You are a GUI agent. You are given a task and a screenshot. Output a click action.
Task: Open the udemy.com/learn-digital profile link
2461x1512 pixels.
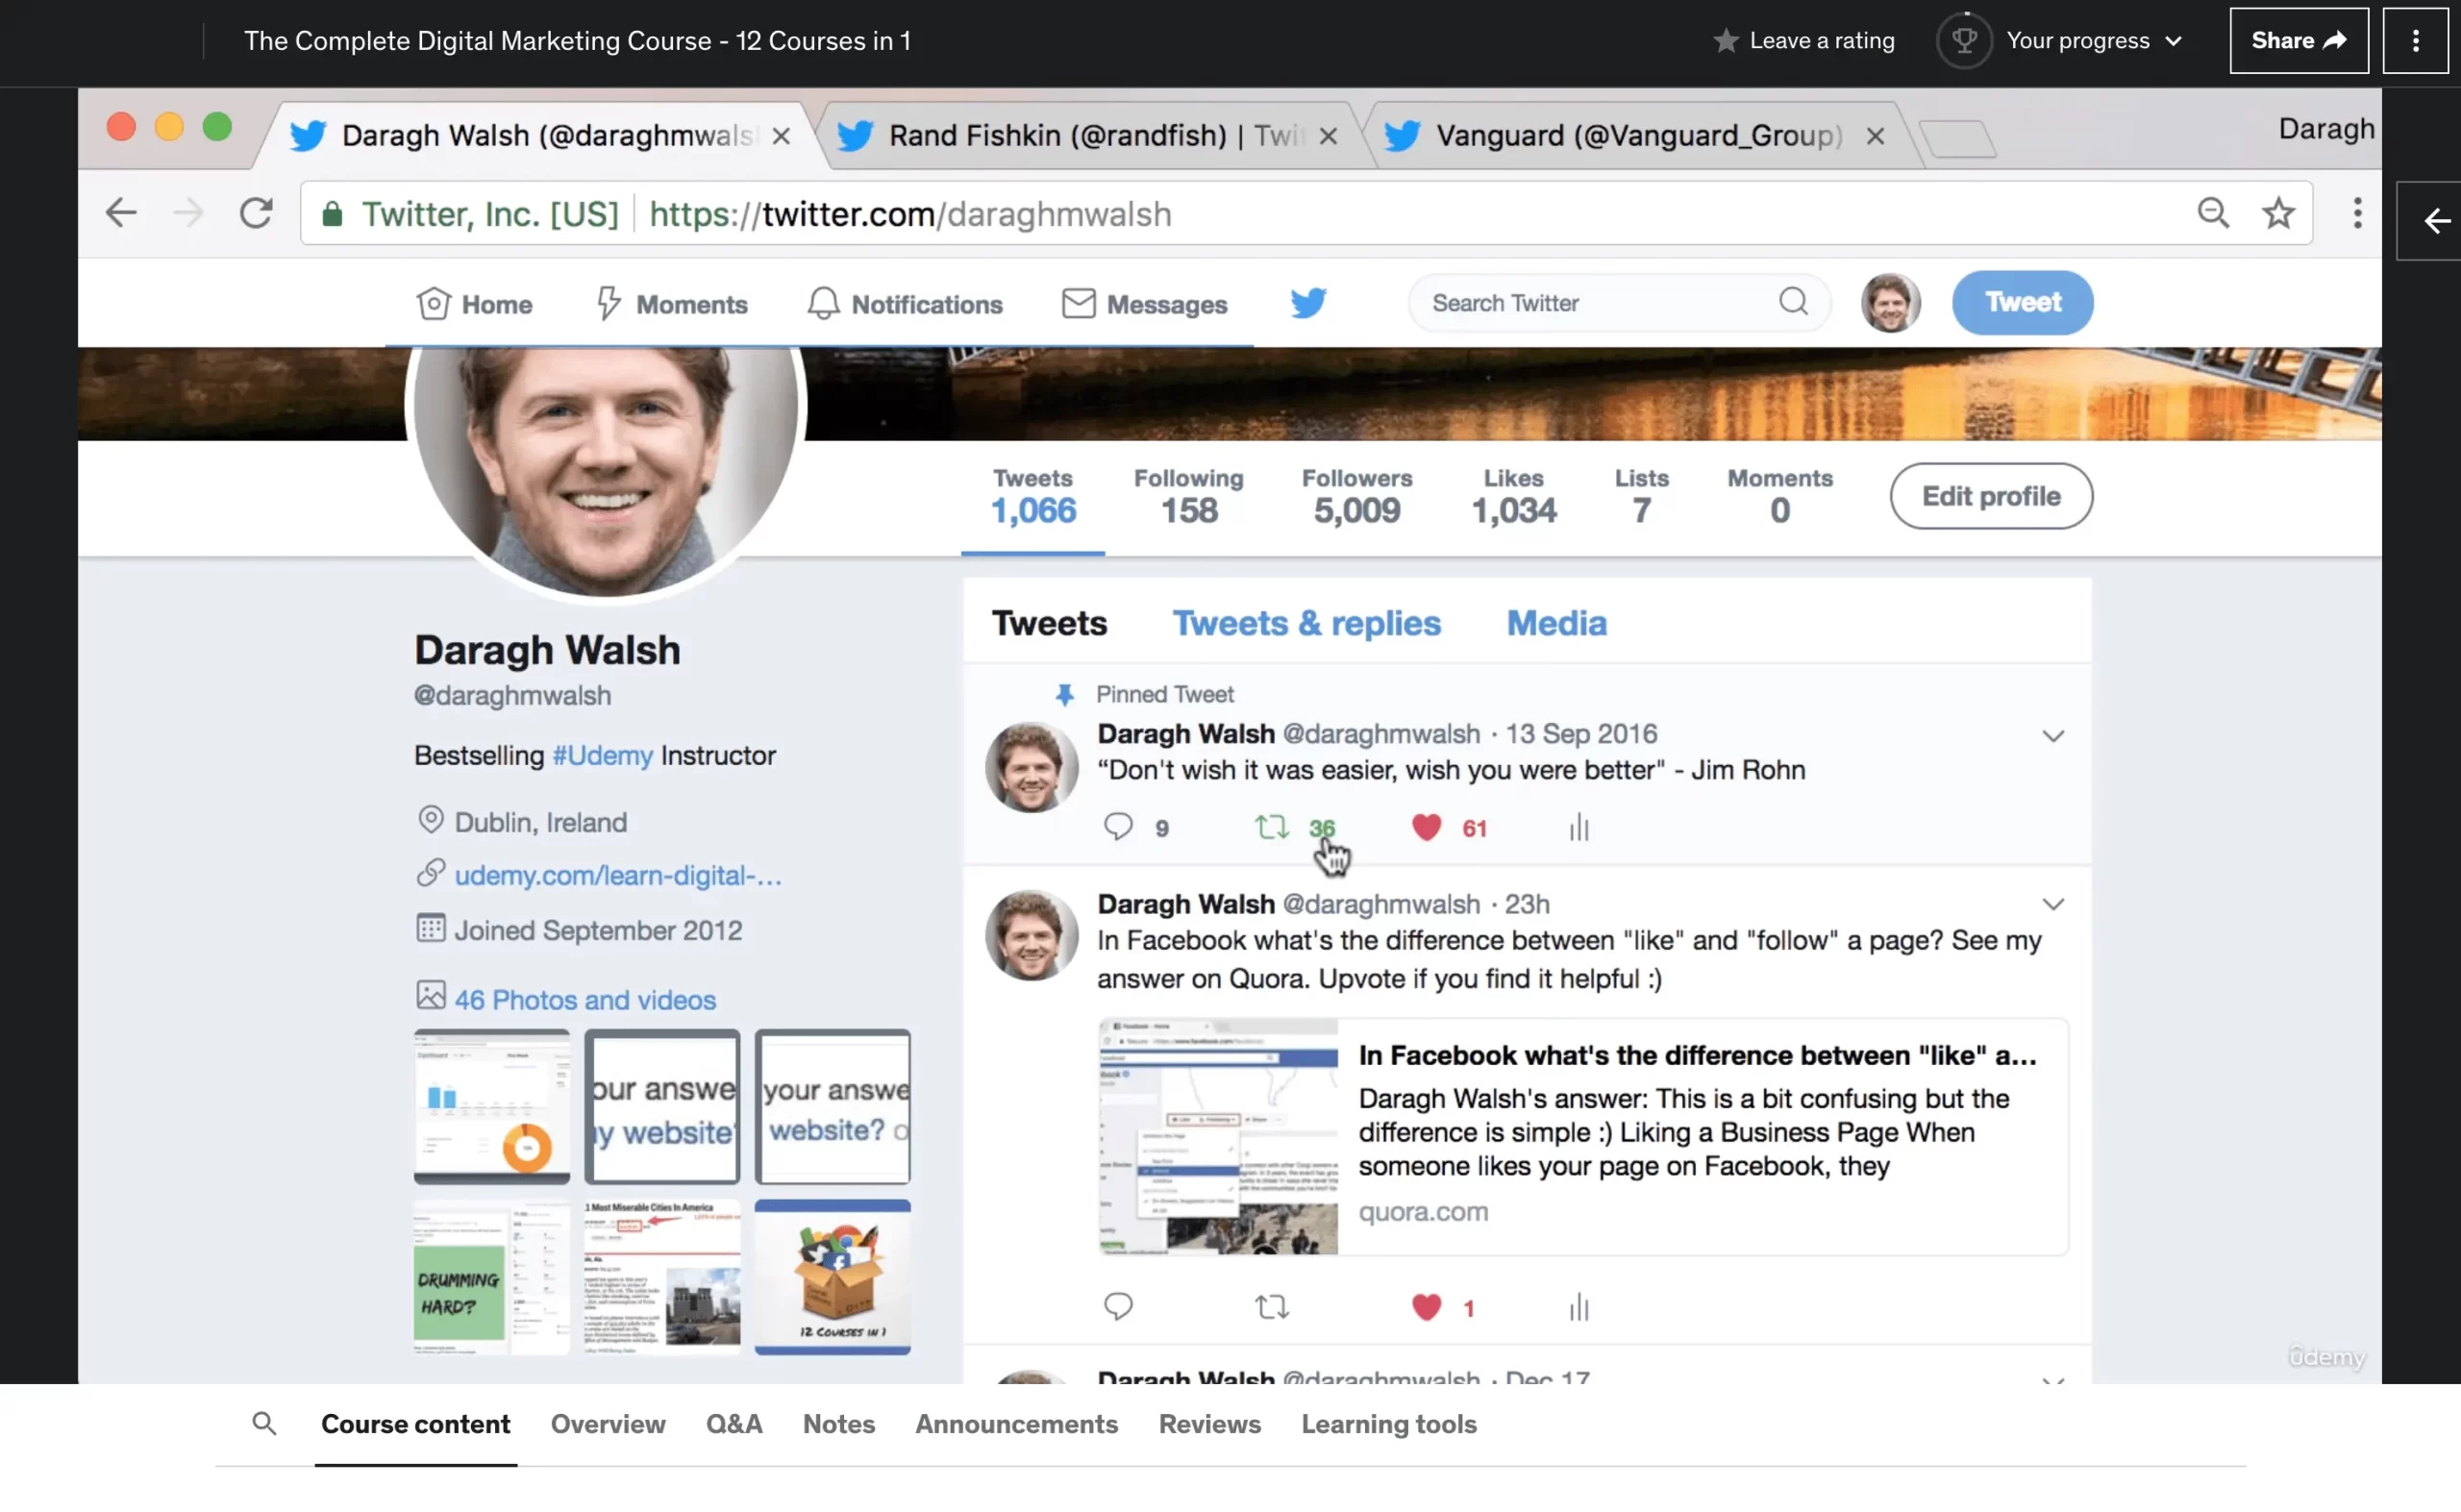click(x=617, y=875)
